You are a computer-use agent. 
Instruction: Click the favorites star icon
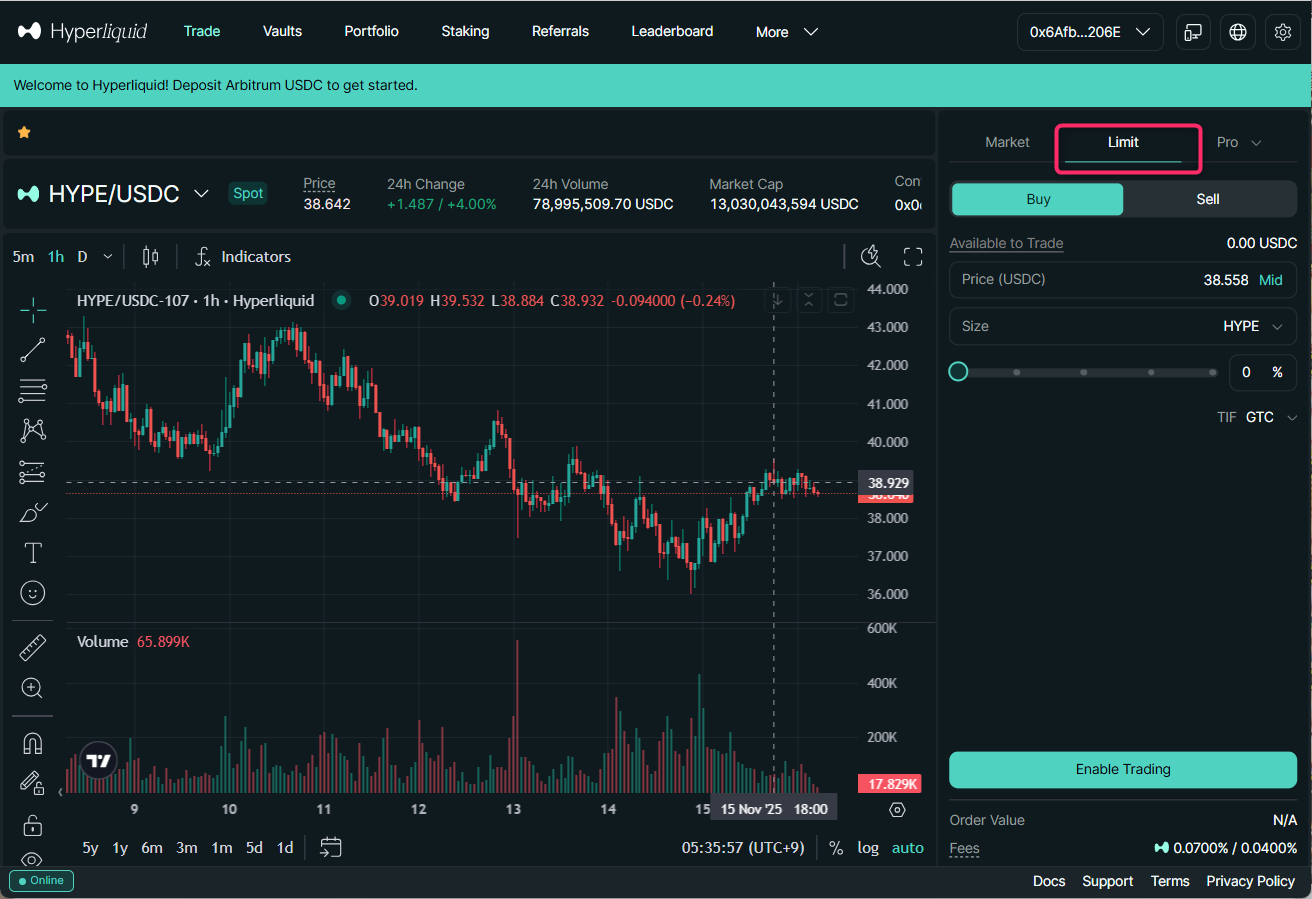24,132
